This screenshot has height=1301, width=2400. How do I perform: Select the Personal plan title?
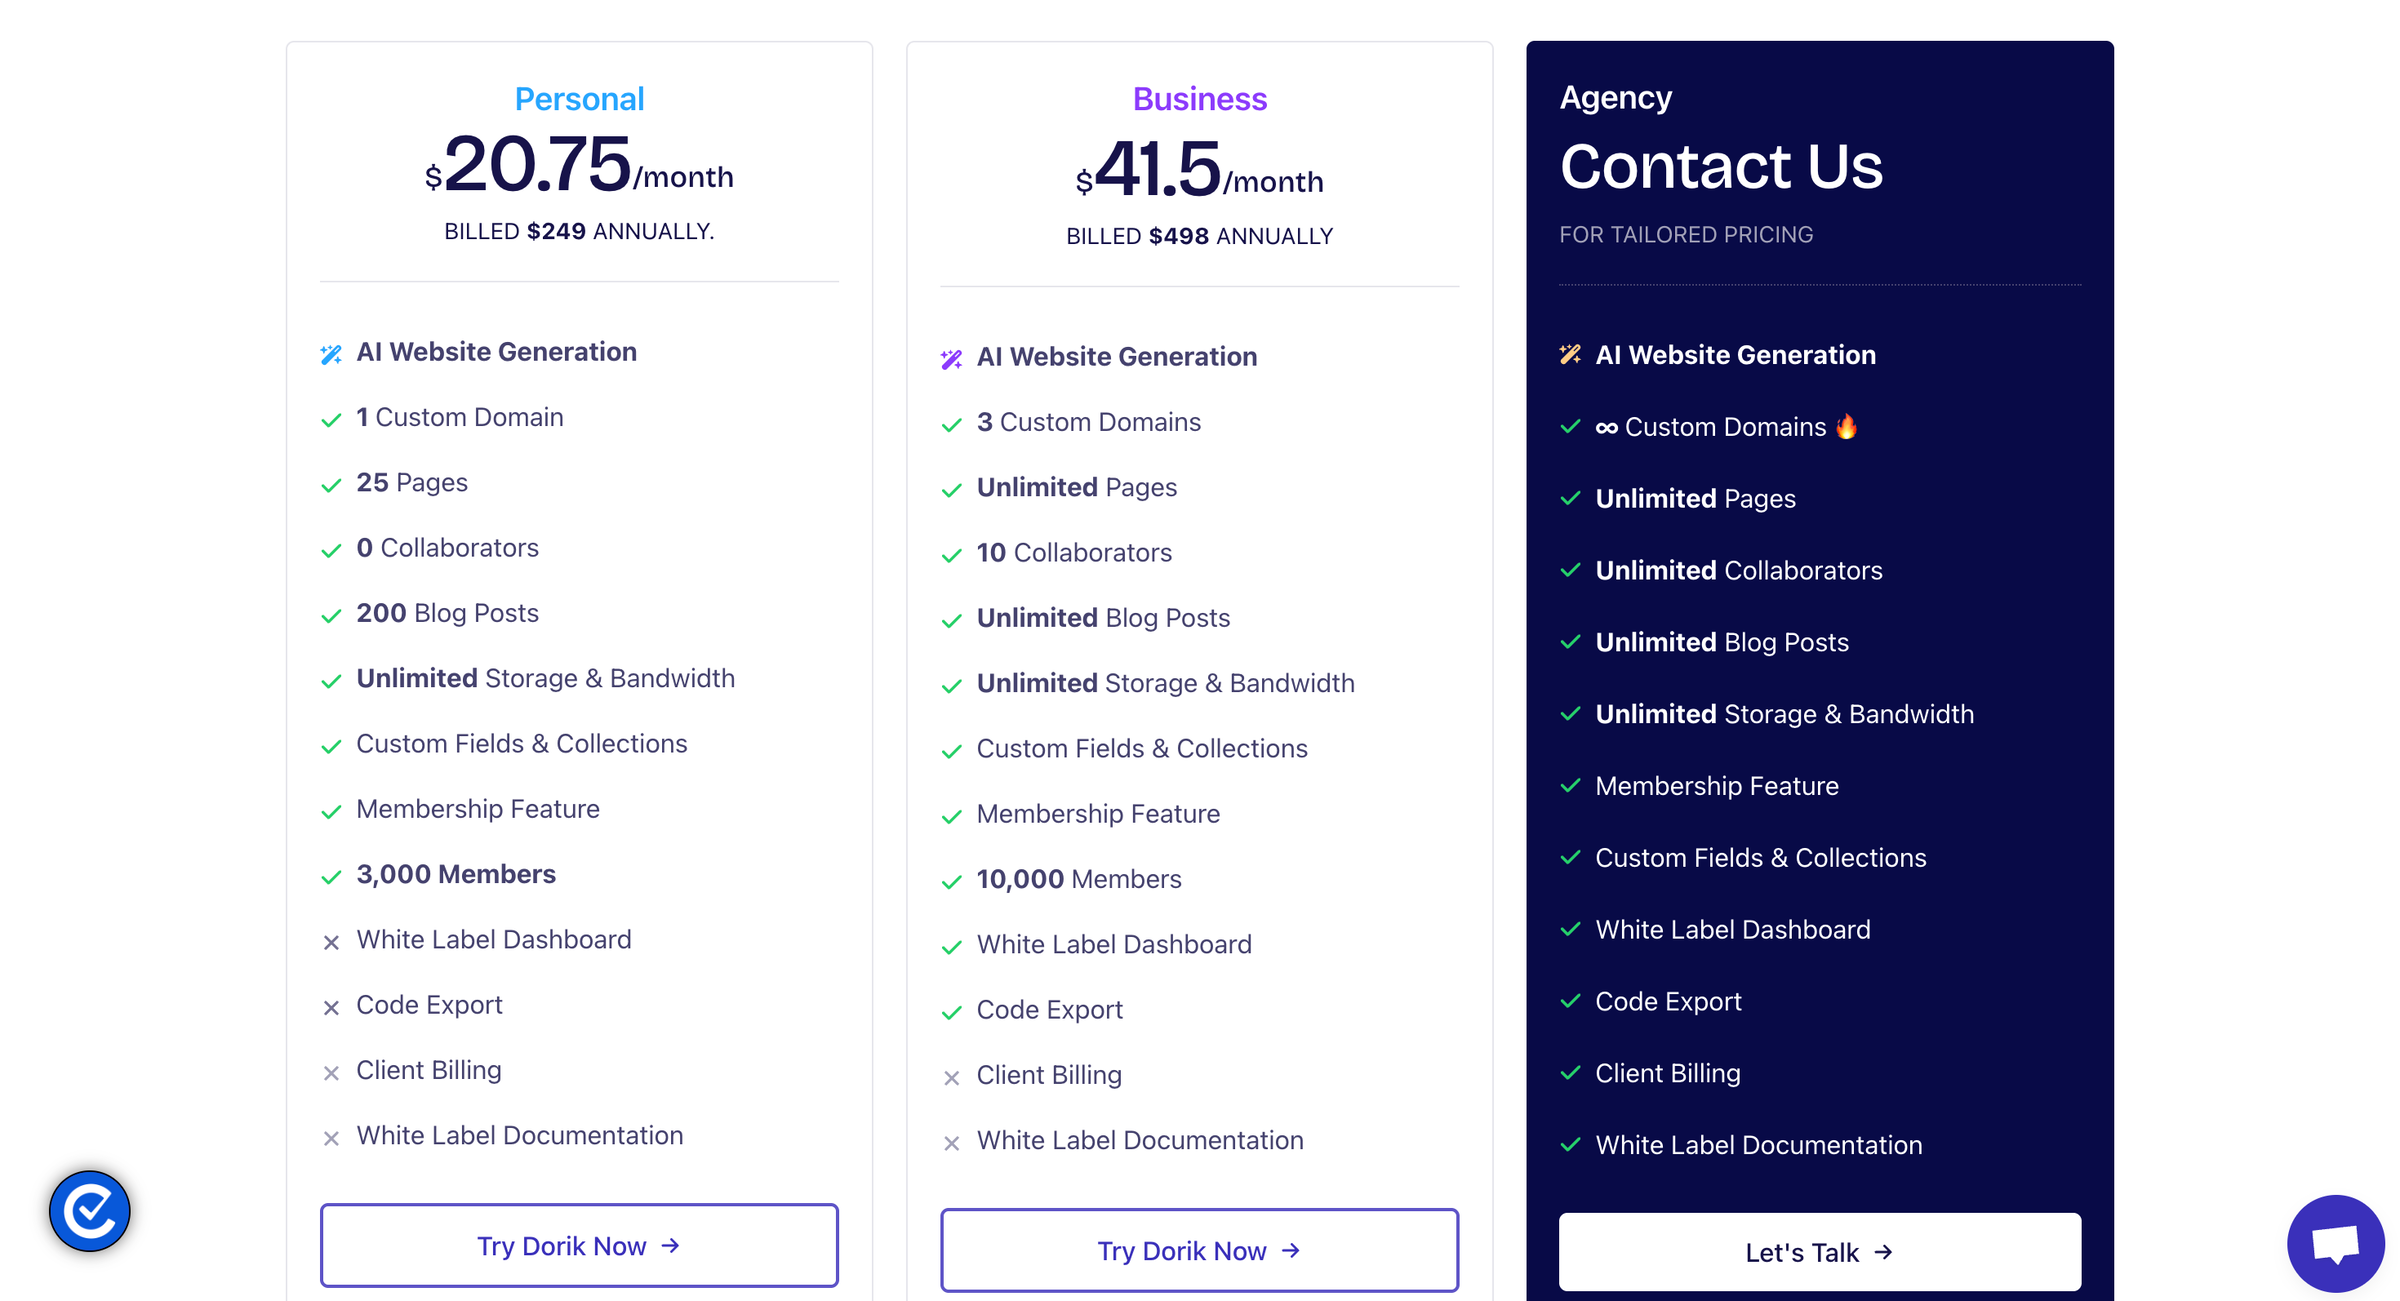(x=579, y=98)
